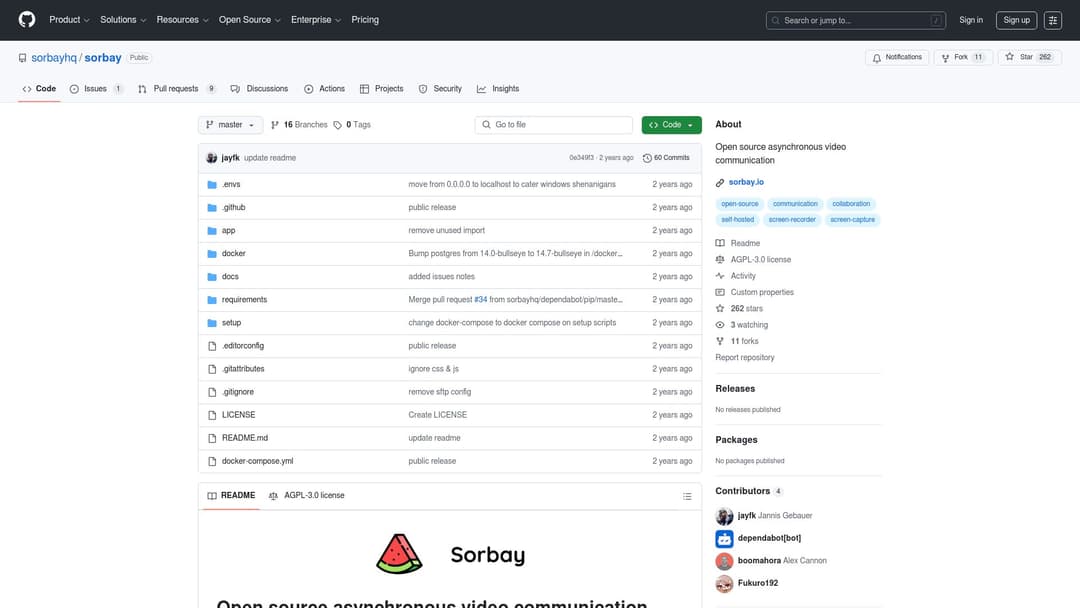The width and height of the screenshot is (1080, 608).
Task: View the 0 Tags link
Action: tap(352, 125)
